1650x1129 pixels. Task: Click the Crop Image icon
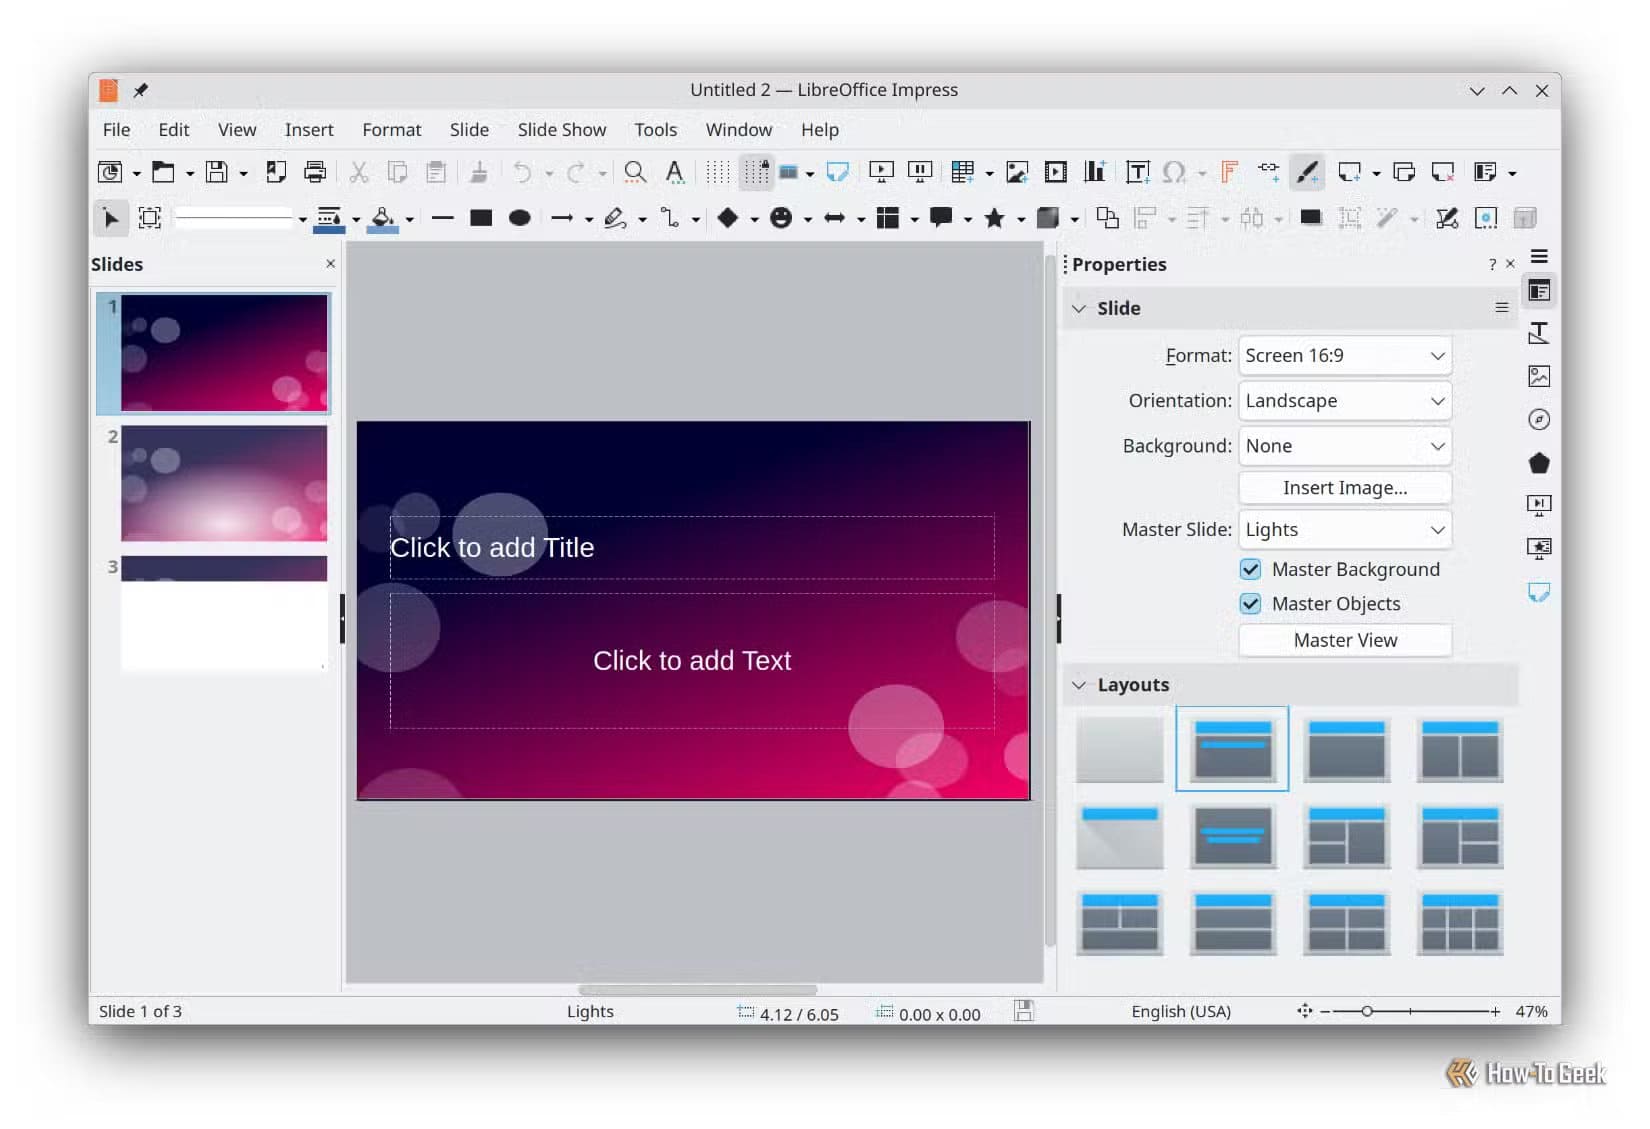(1350, 218)
